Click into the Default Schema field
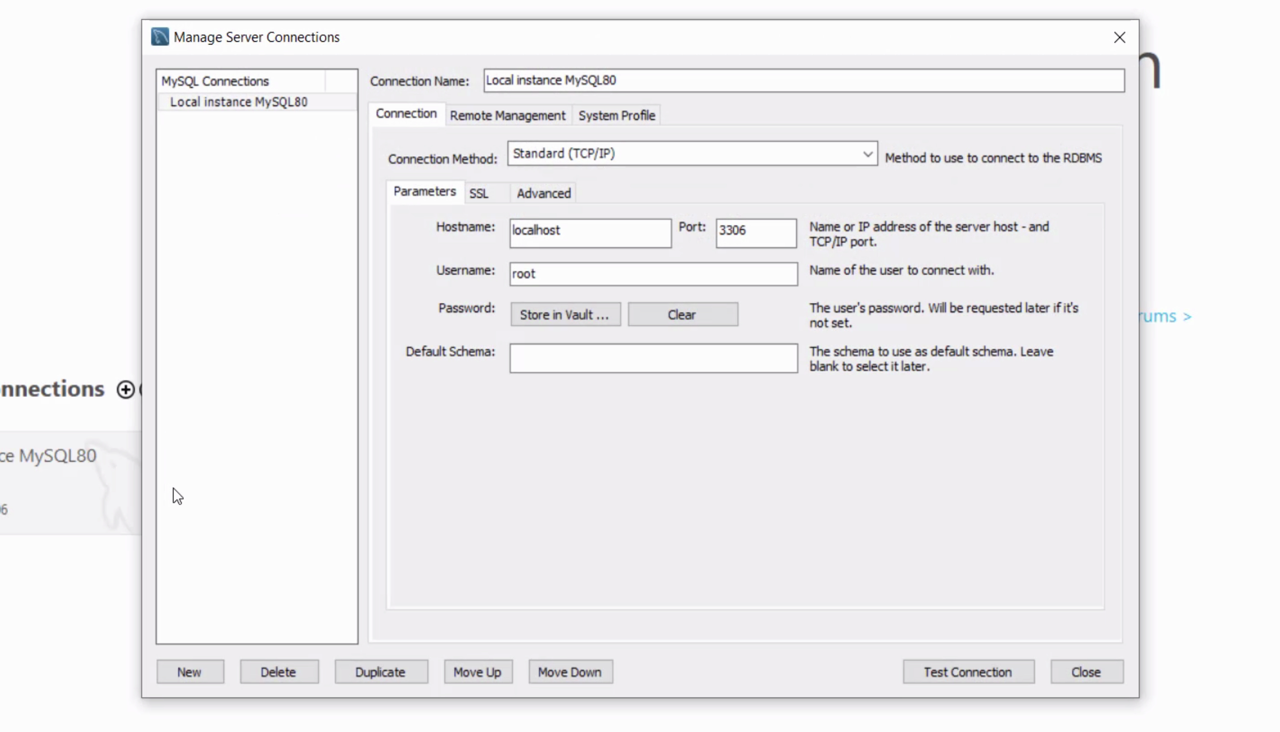This screenshot has height=732, width=1280. 653,358
